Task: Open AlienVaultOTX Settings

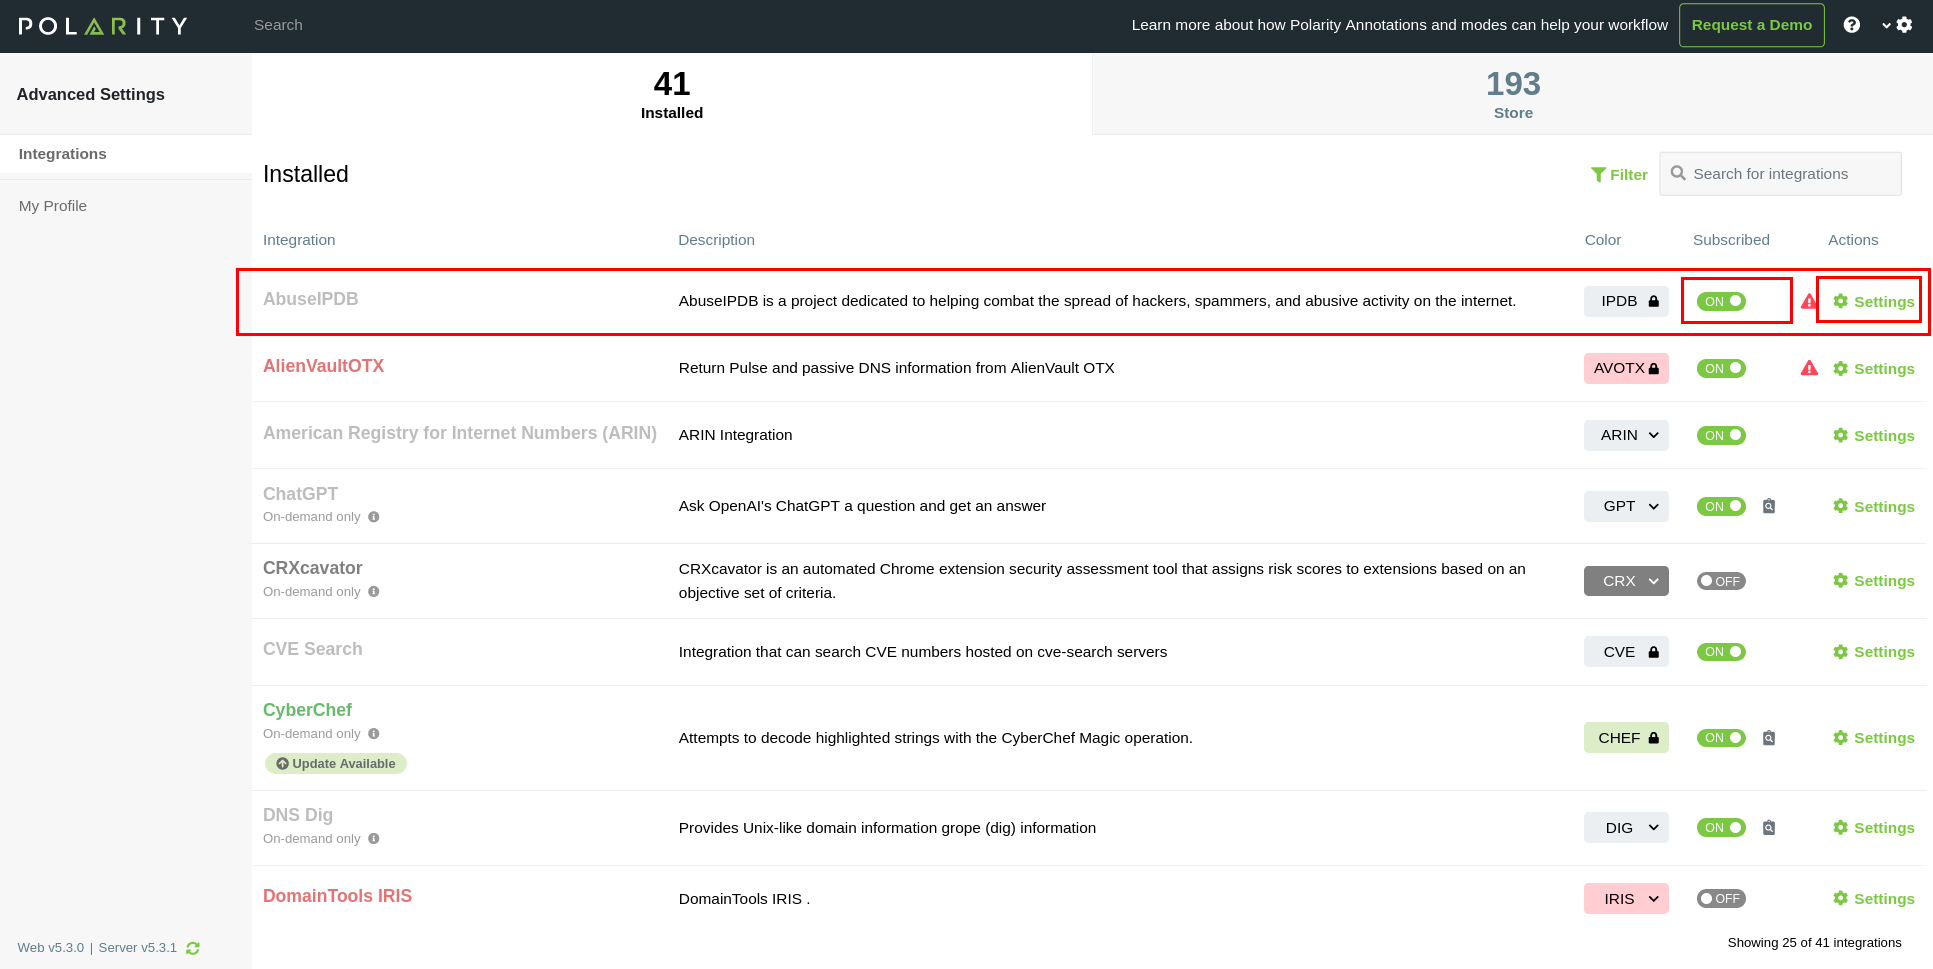Action: click(x=1873, y=369)
